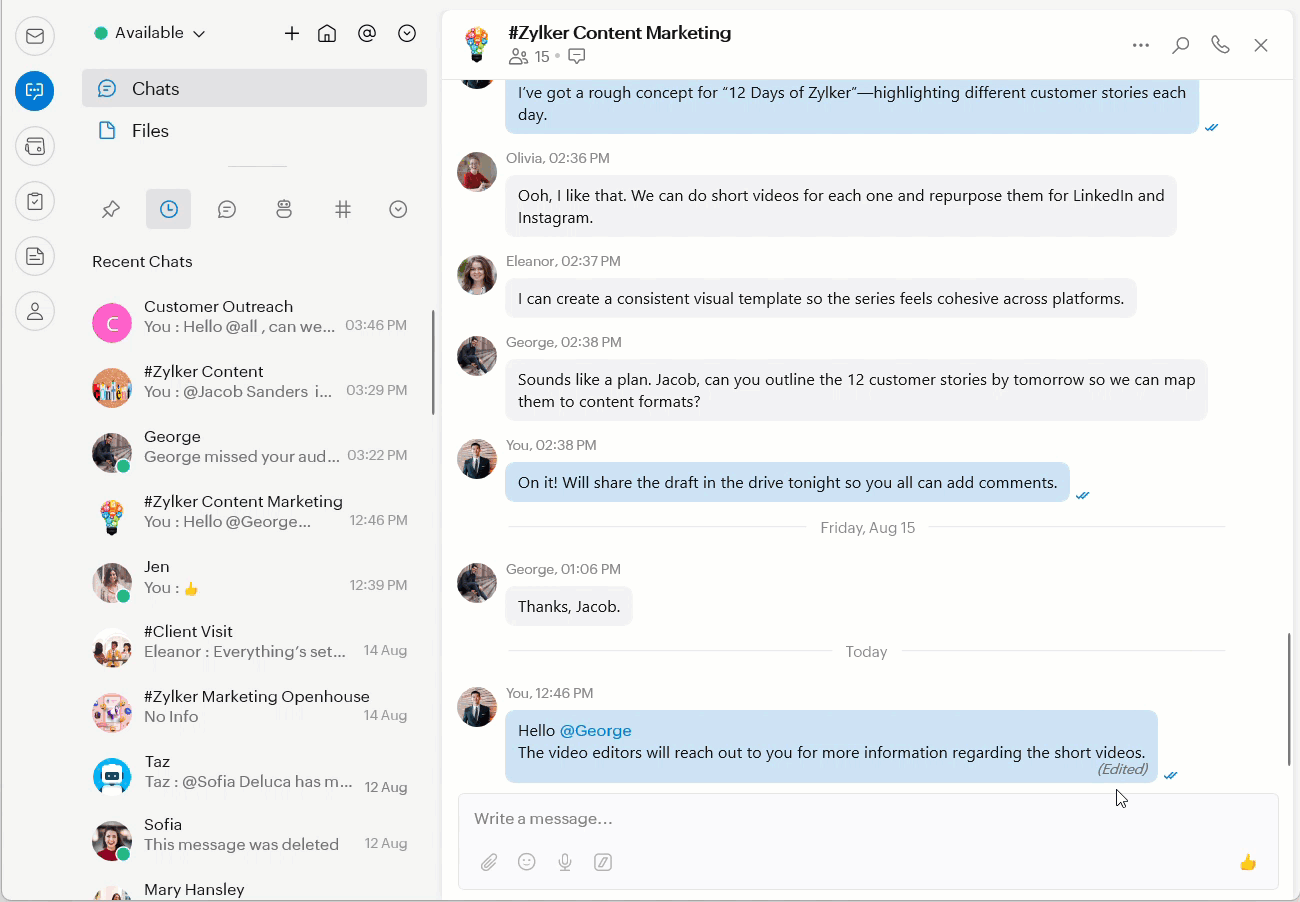Image resolution: width=1300 pixels, height=902 pixels.
Task: Click the read-receipt checkmarks on the edited message
Action: [1171, 775]
